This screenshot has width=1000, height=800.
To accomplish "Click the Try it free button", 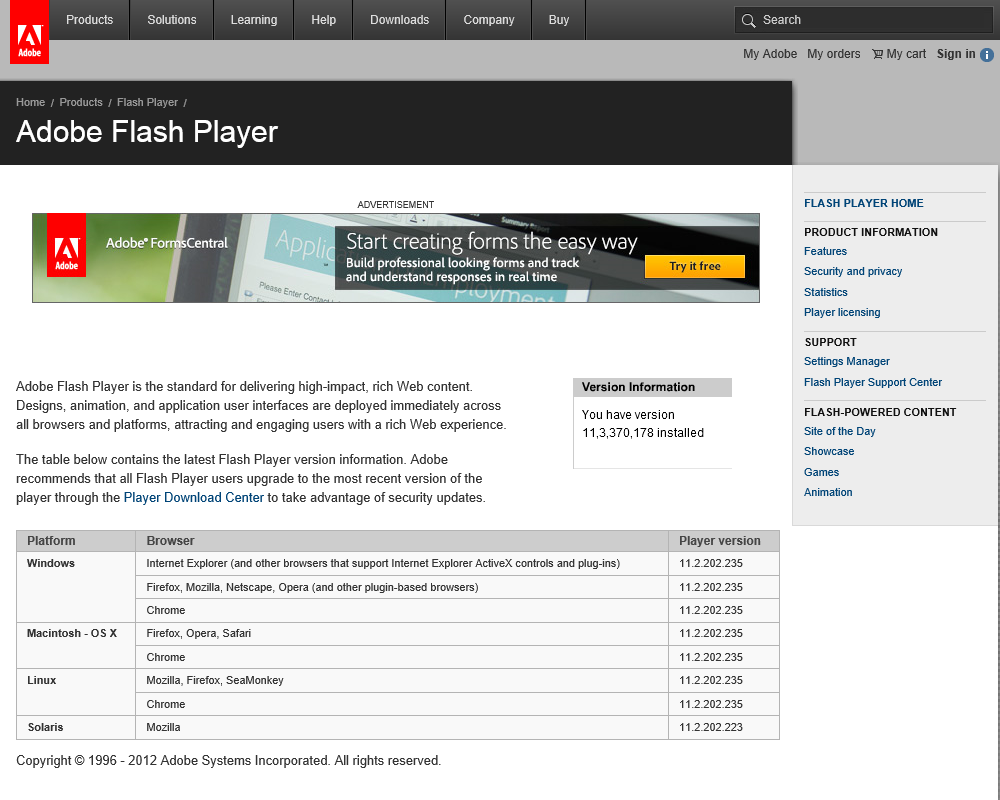I will tap(695, 266).
